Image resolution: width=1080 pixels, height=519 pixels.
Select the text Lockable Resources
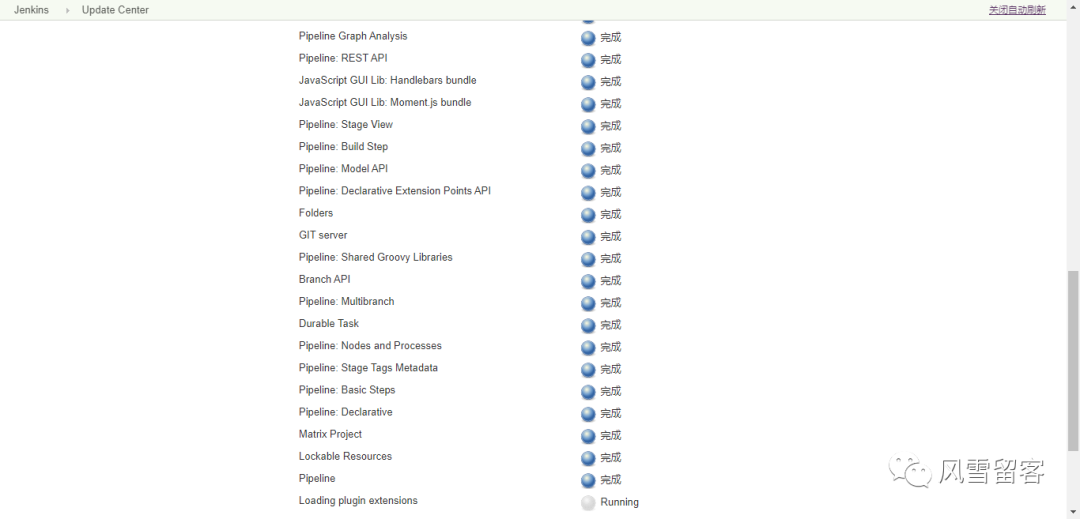[x=343, y=456]
